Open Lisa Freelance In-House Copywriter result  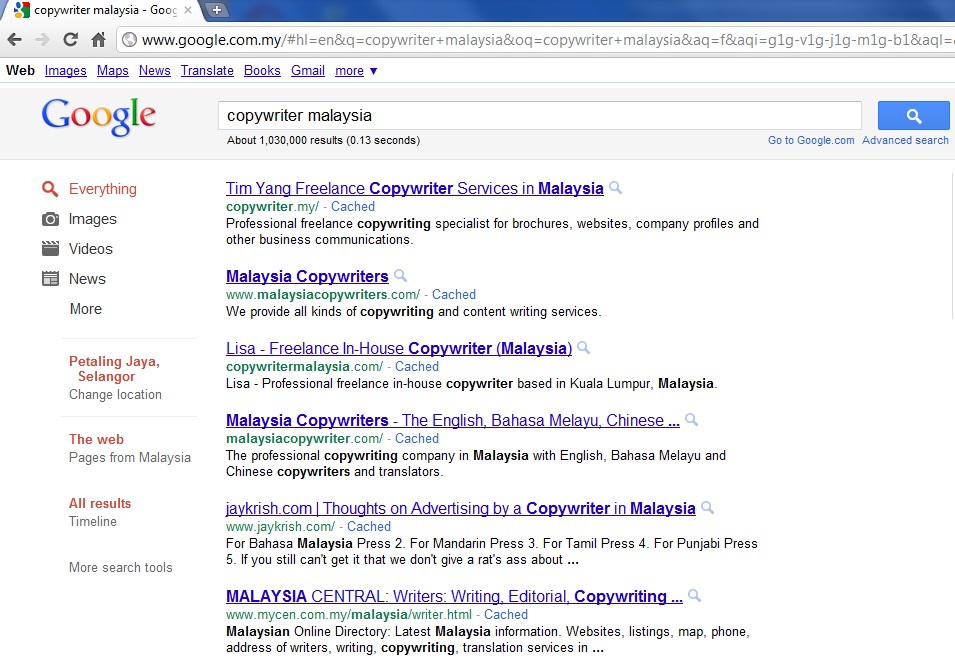point(399,348)
